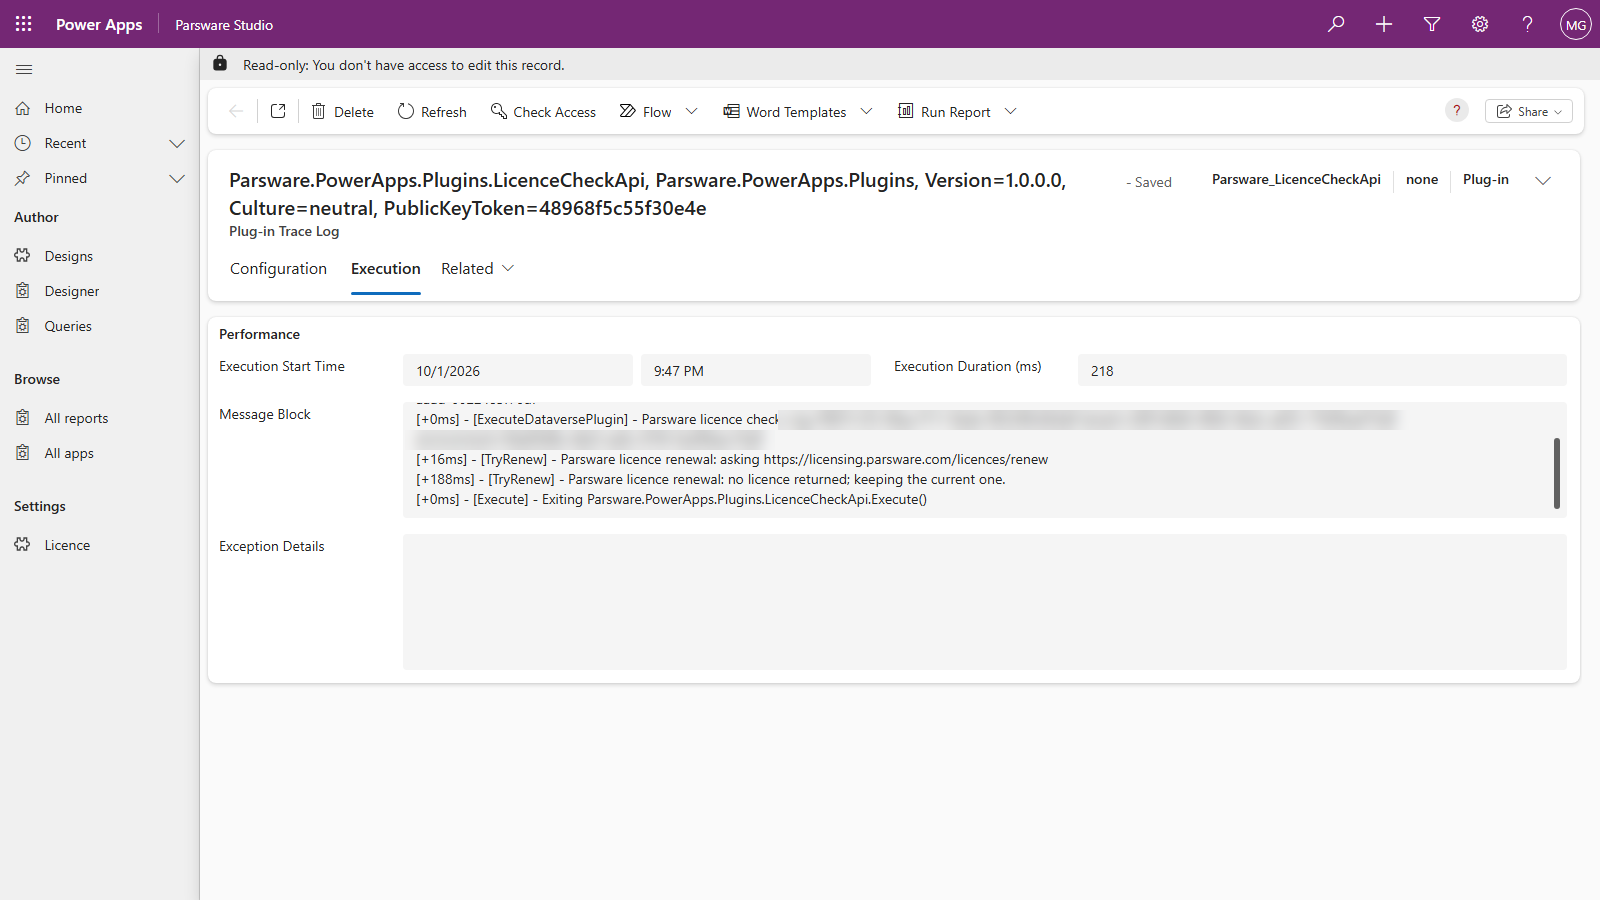Click the Delete trash button

[342, 111]
